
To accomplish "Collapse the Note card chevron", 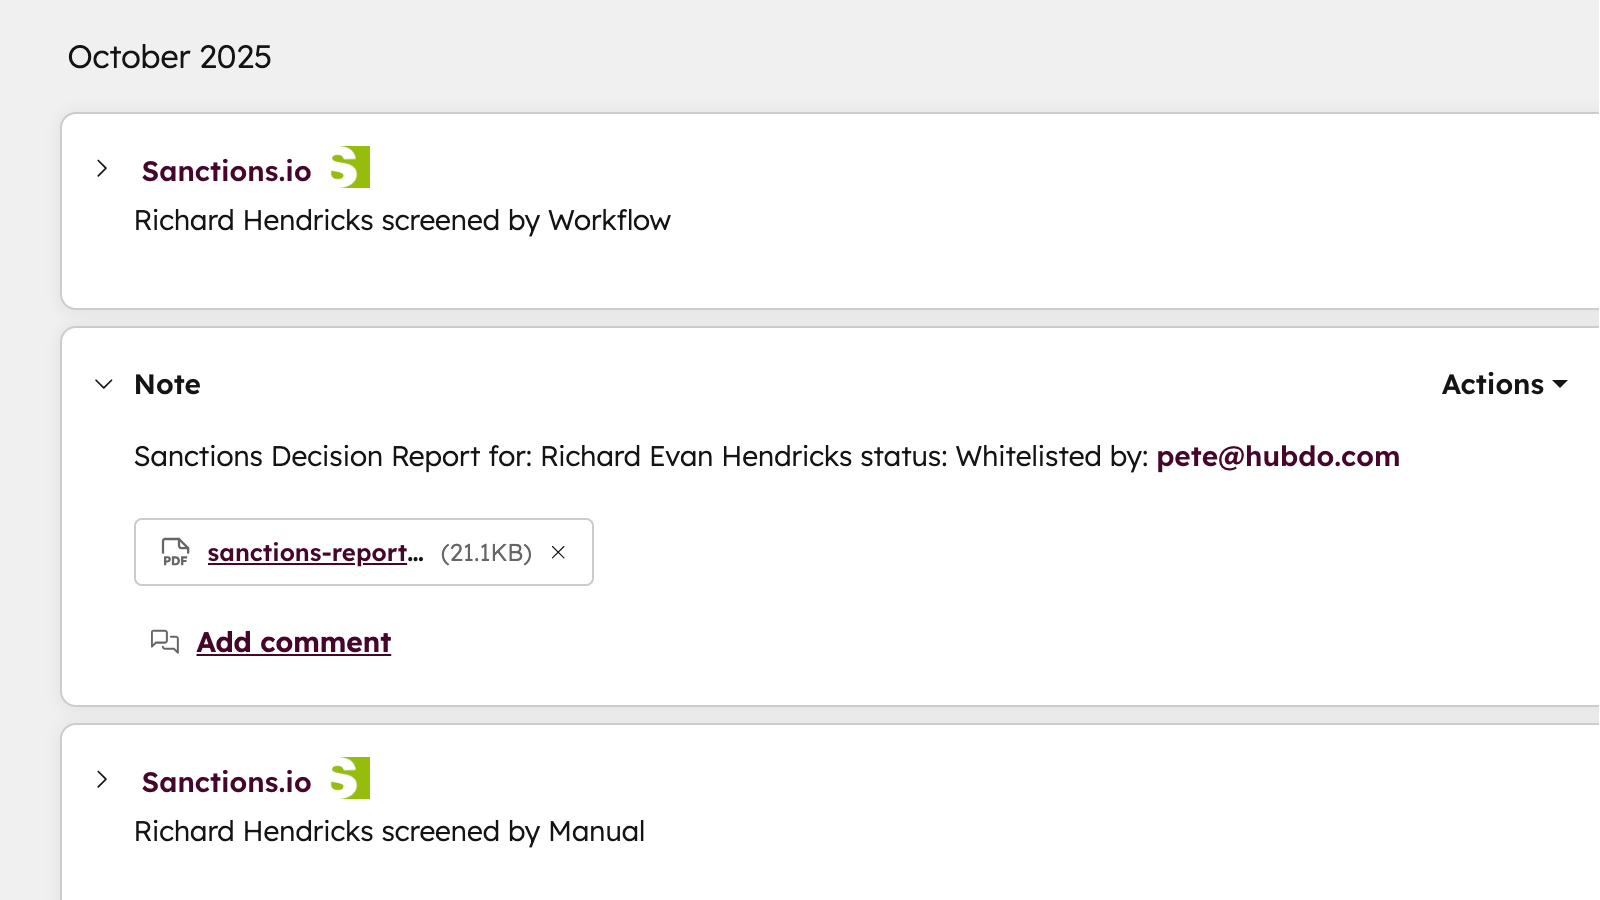I will point(104,384).
